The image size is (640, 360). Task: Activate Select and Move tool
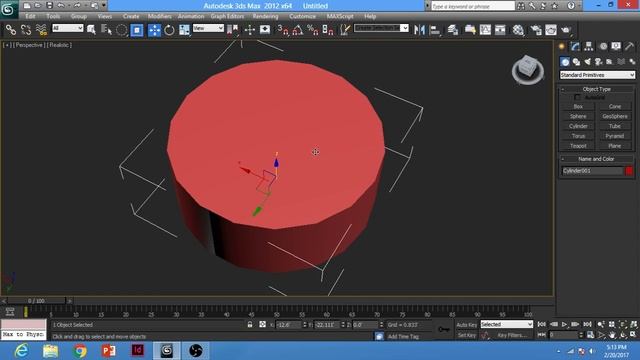click(154, 30)
